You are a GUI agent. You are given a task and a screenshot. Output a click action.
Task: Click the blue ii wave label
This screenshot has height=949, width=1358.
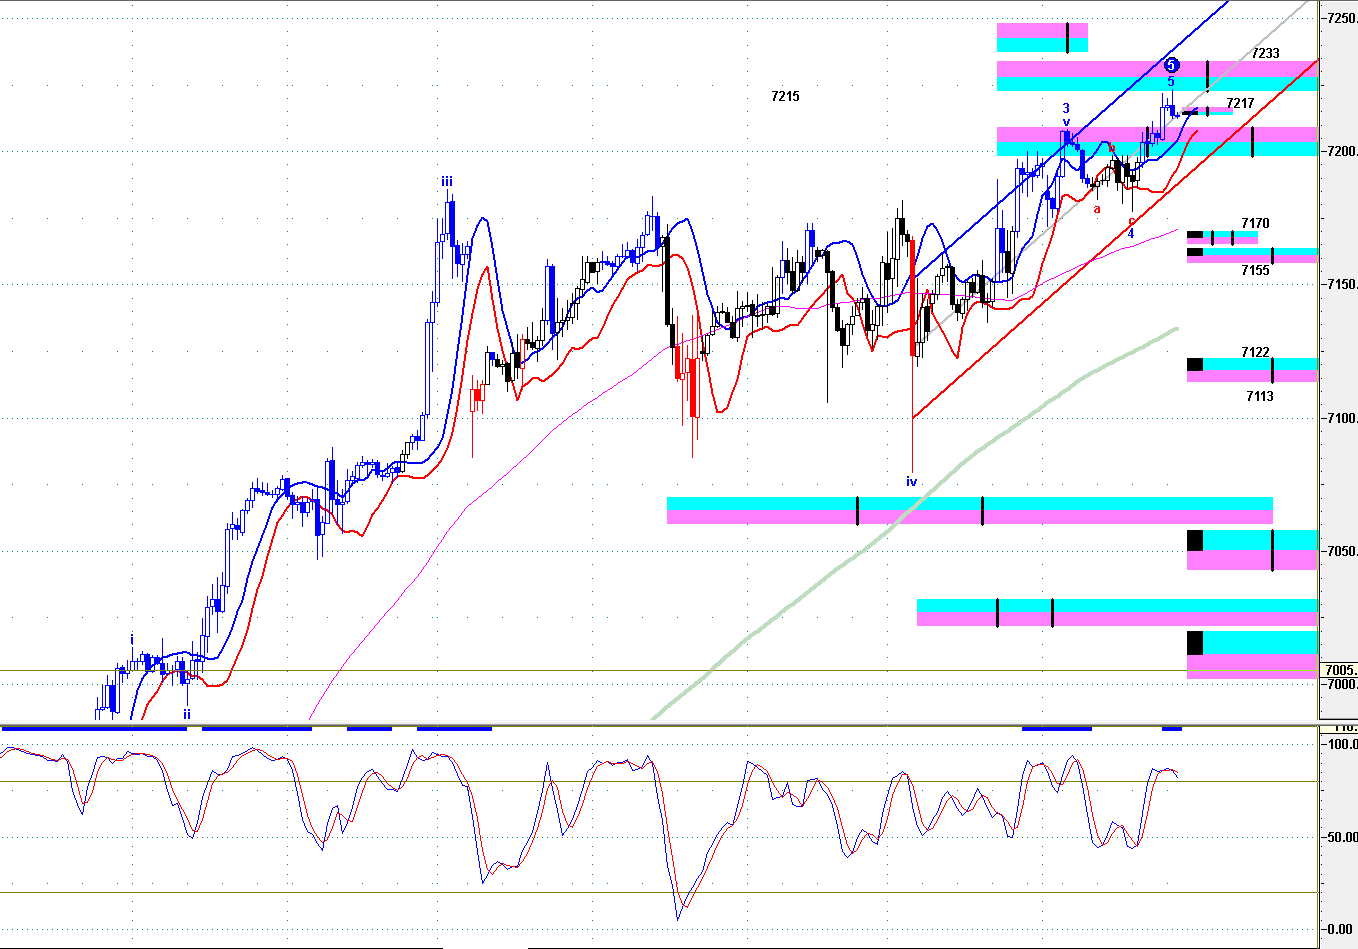pos(186,713)
